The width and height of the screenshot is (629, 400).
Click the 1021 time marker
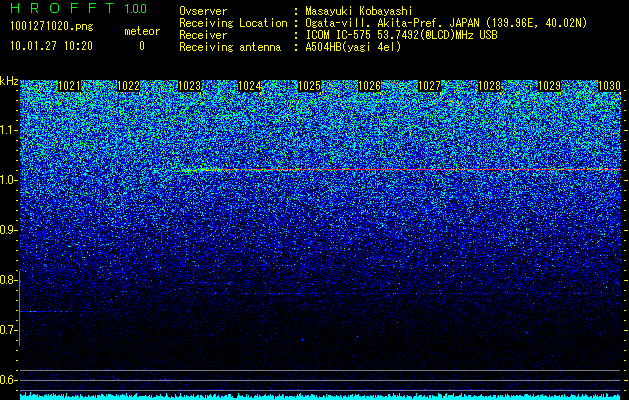(x=69, y=86)
